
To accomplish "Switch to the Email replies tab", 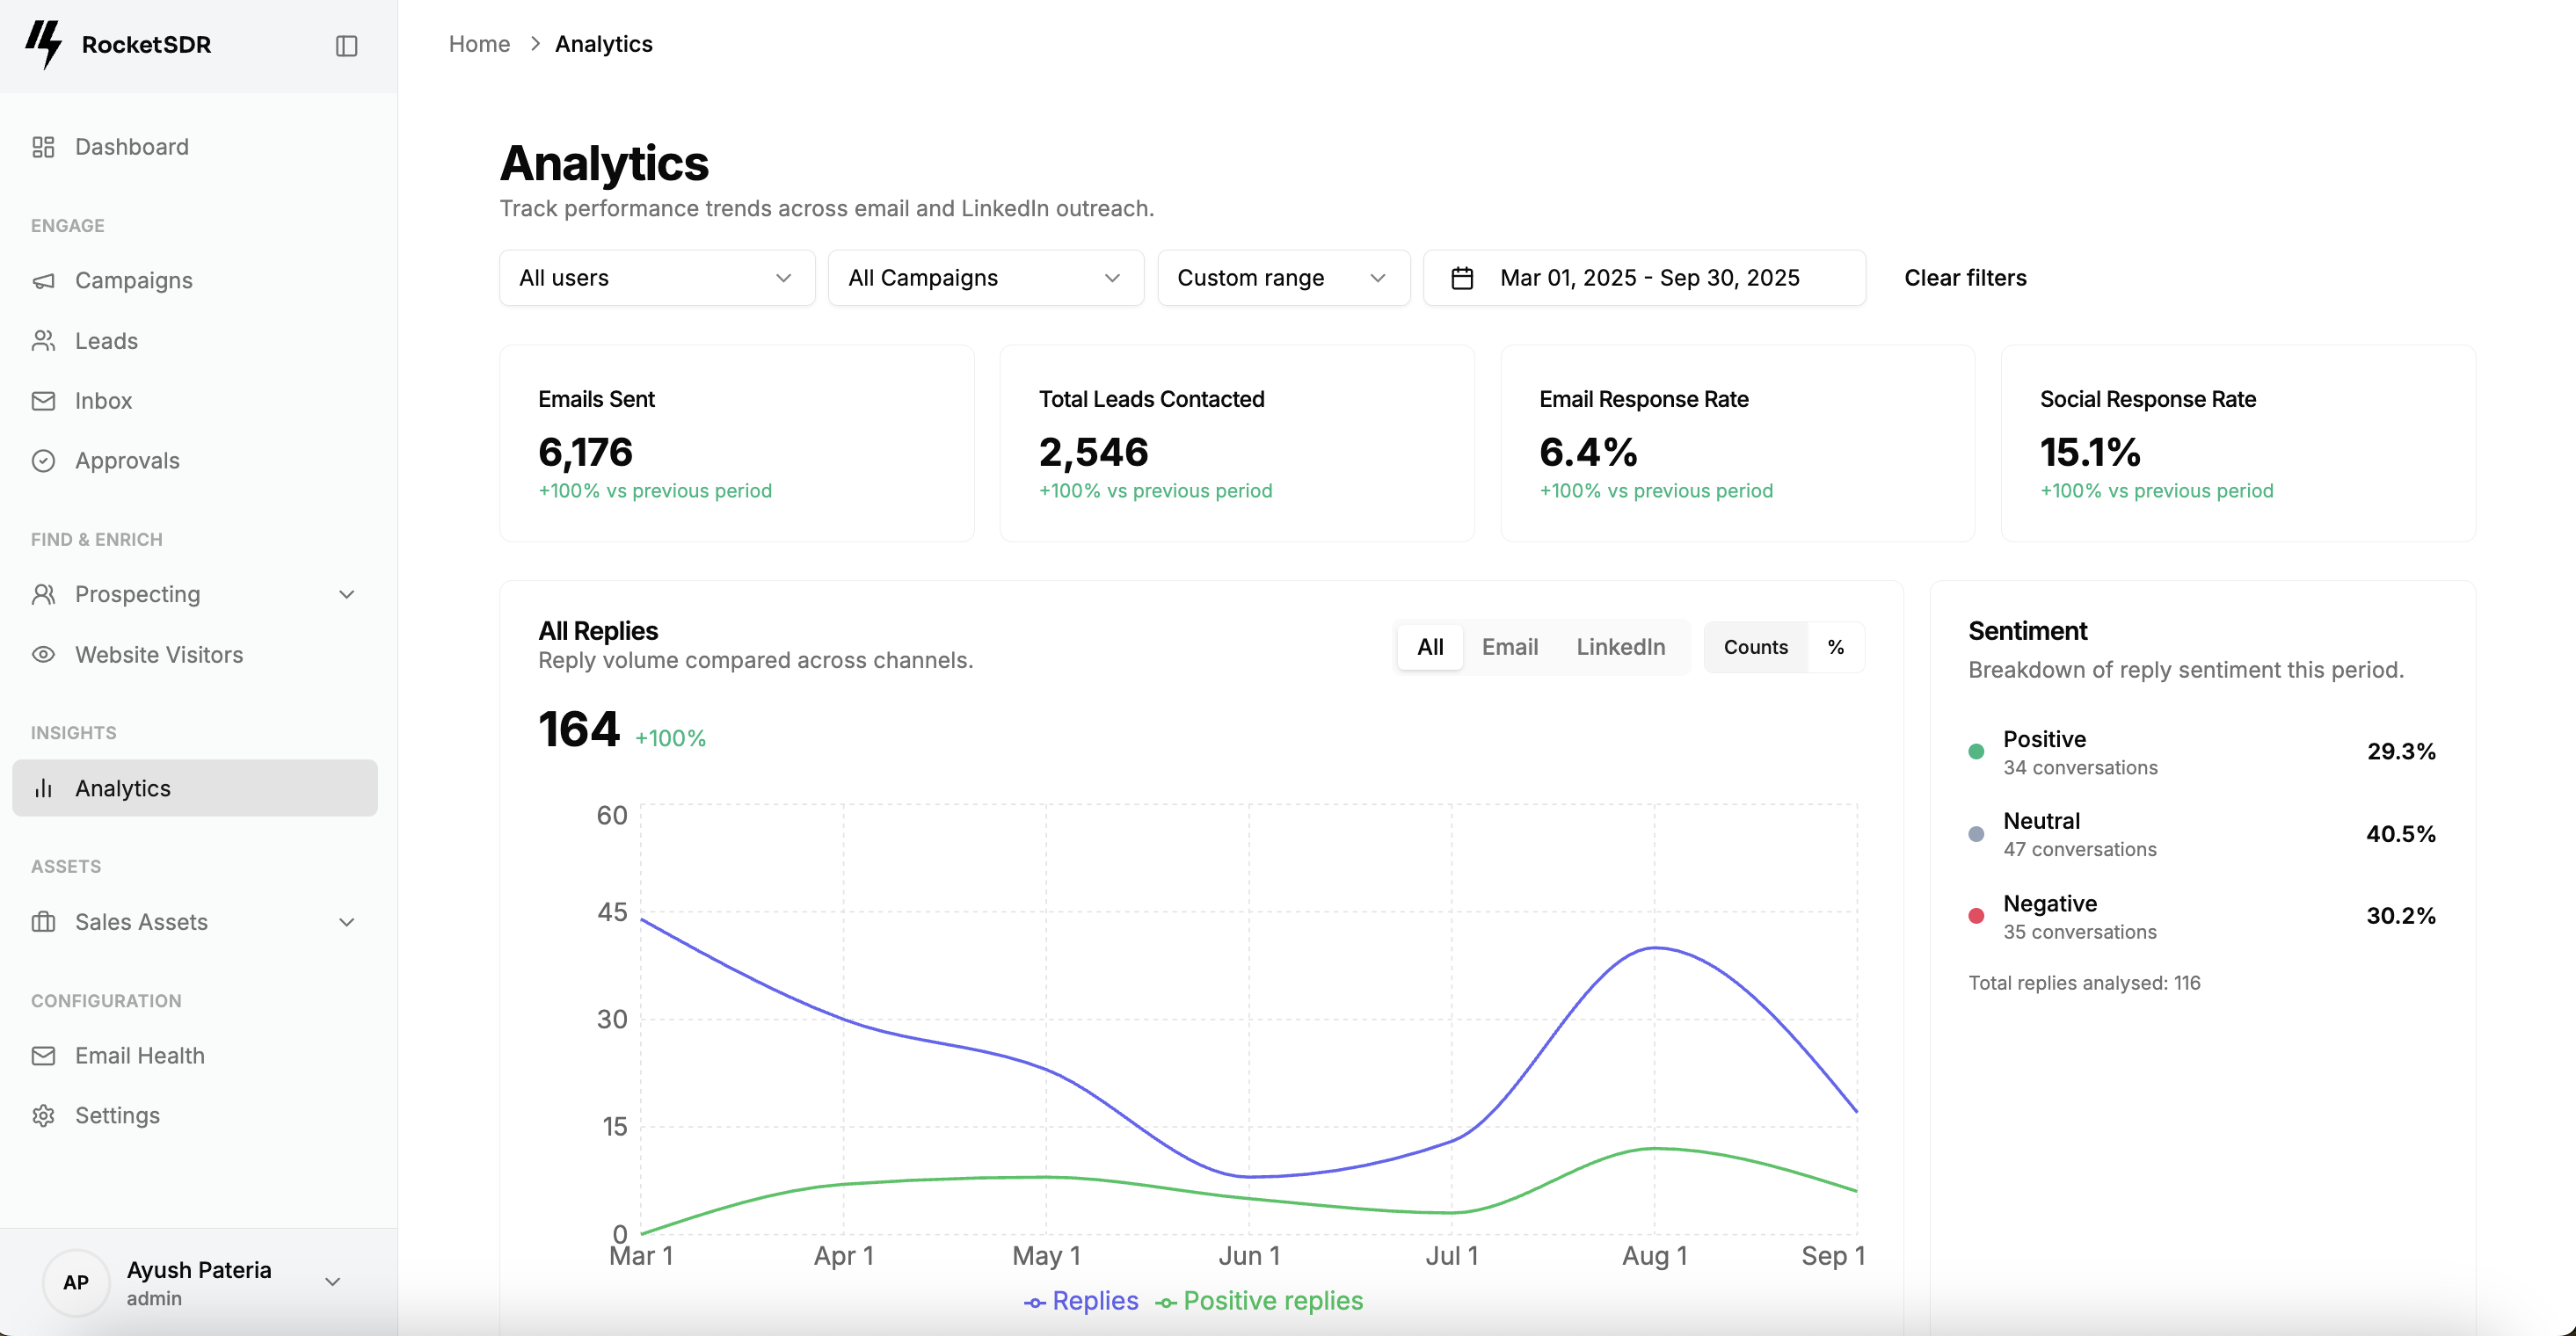I will pyautogui.click(x=1509, y=647).
